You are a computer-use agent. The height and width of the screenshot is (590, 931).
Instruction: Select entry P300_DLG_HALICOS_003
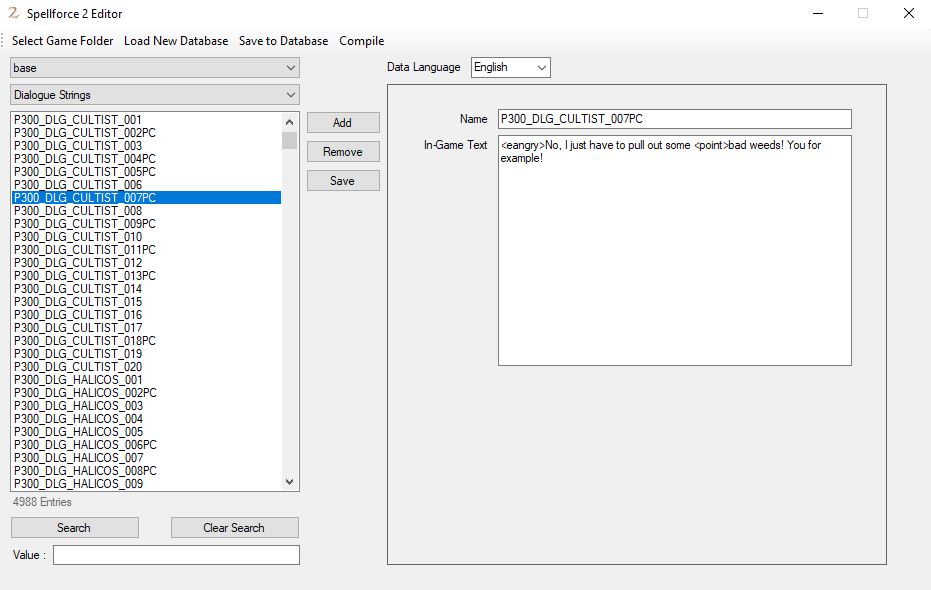pyautogui.click(x=146, y=406)
